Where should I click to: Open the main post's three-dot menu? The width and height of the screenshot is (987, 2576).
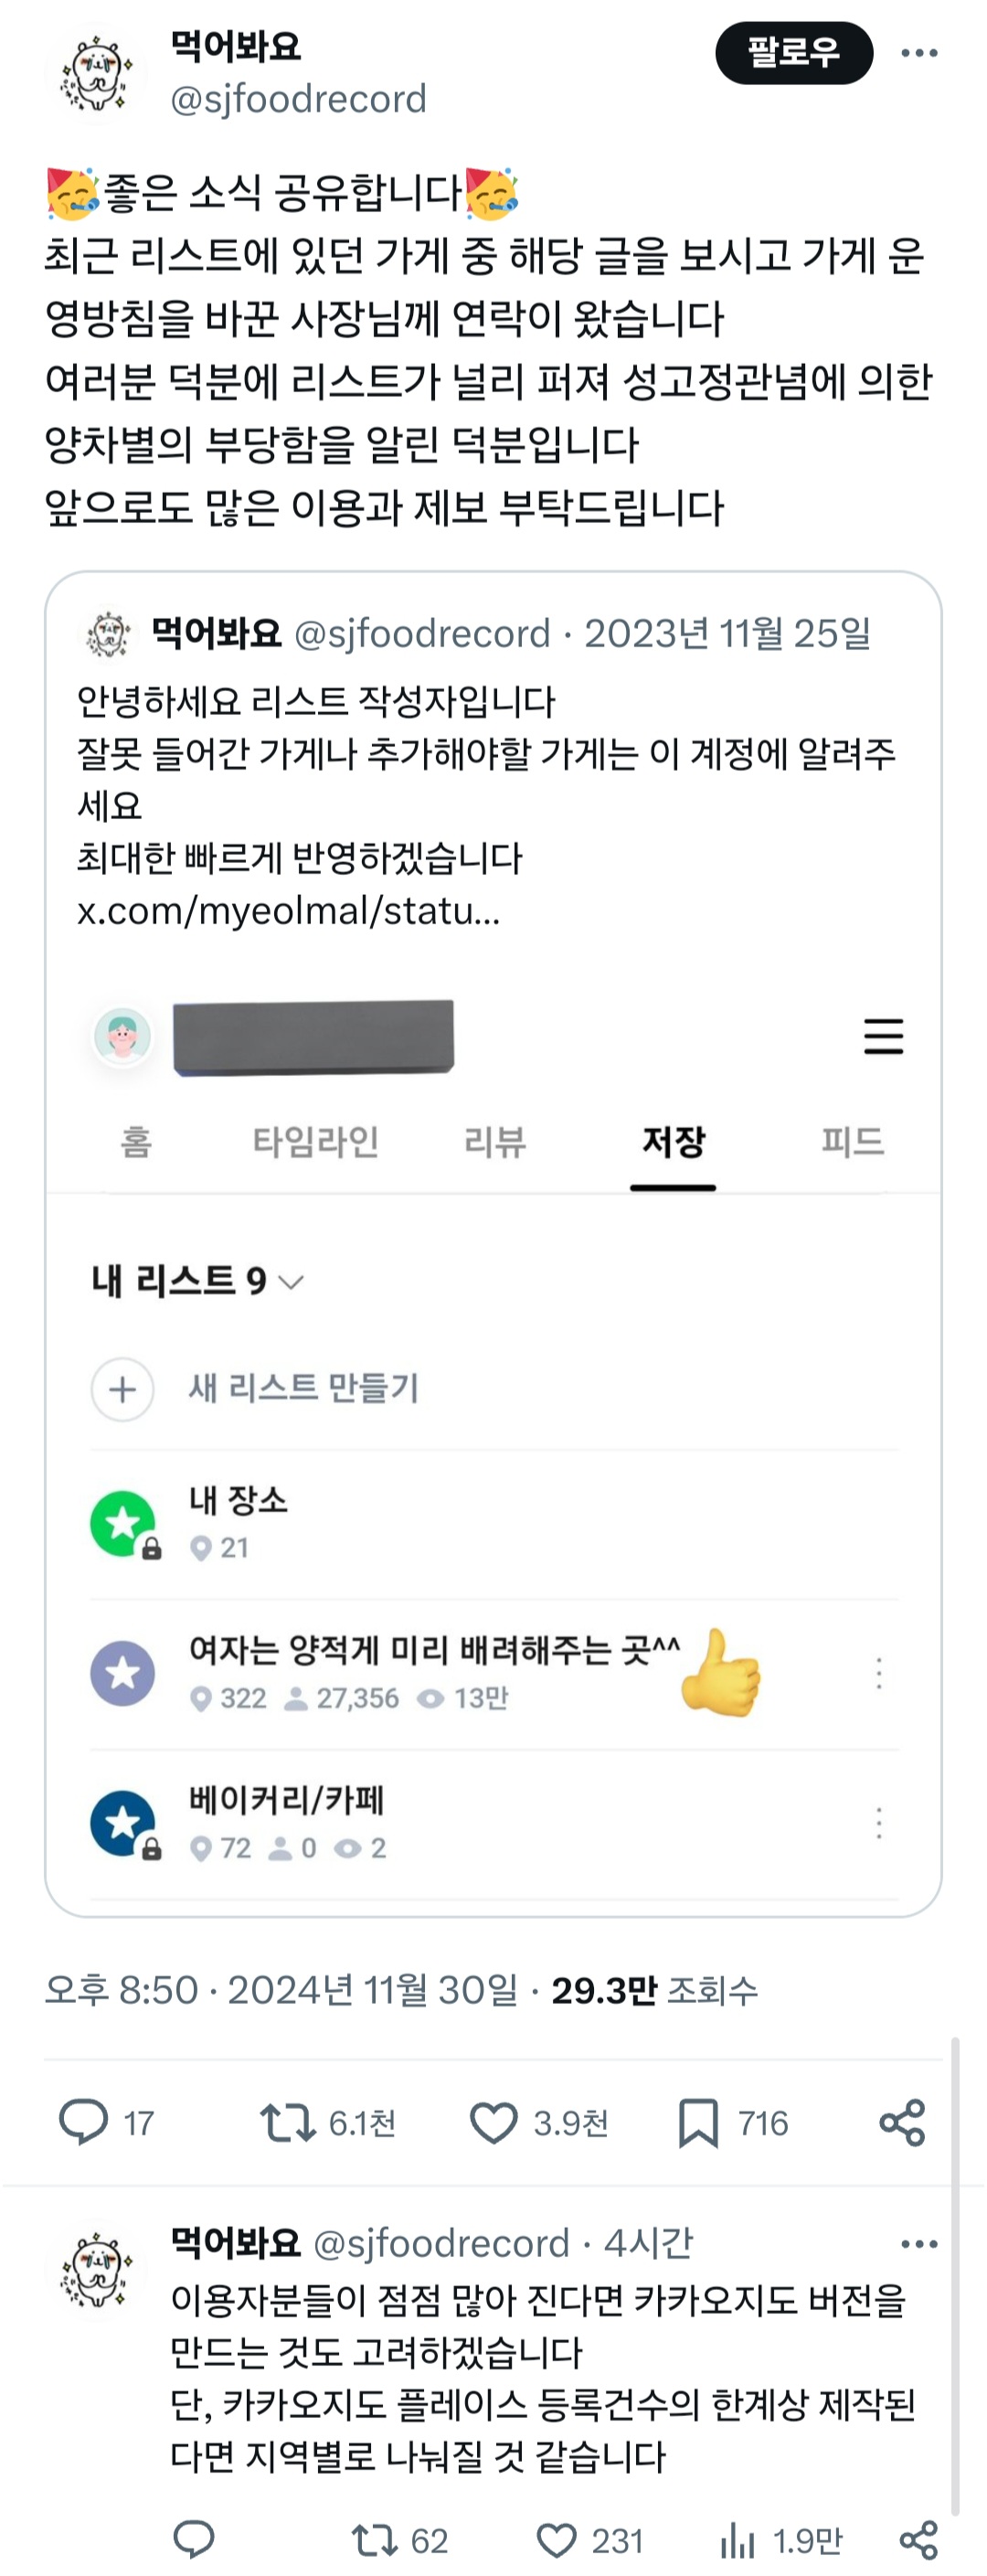919,53
